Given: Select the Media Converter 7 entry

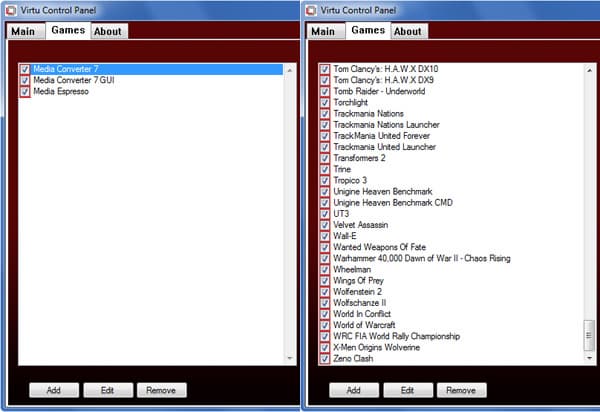Looking at the screenshot, I should tap(66, 69).
